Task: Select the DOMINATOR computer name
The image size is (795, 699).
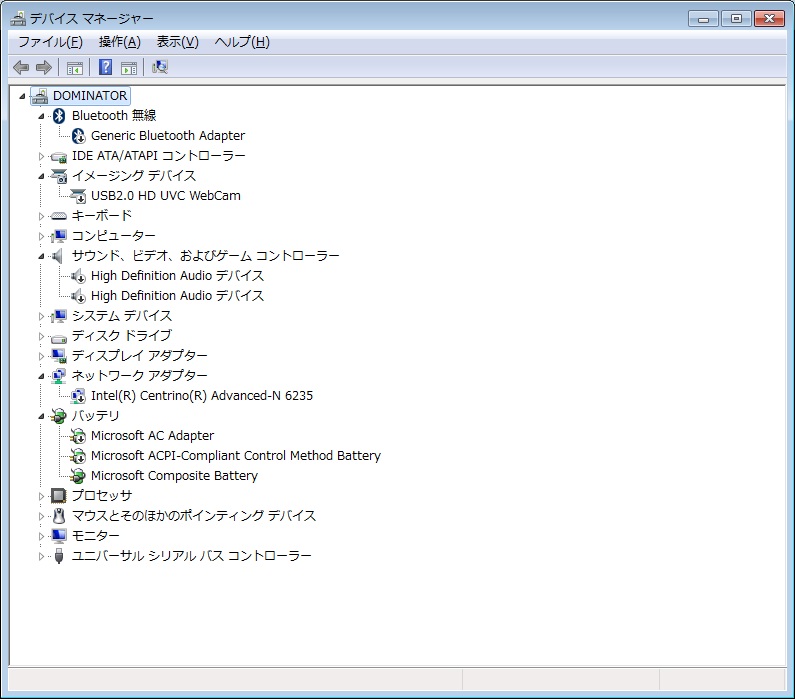Action: click(x=90, y=96)
